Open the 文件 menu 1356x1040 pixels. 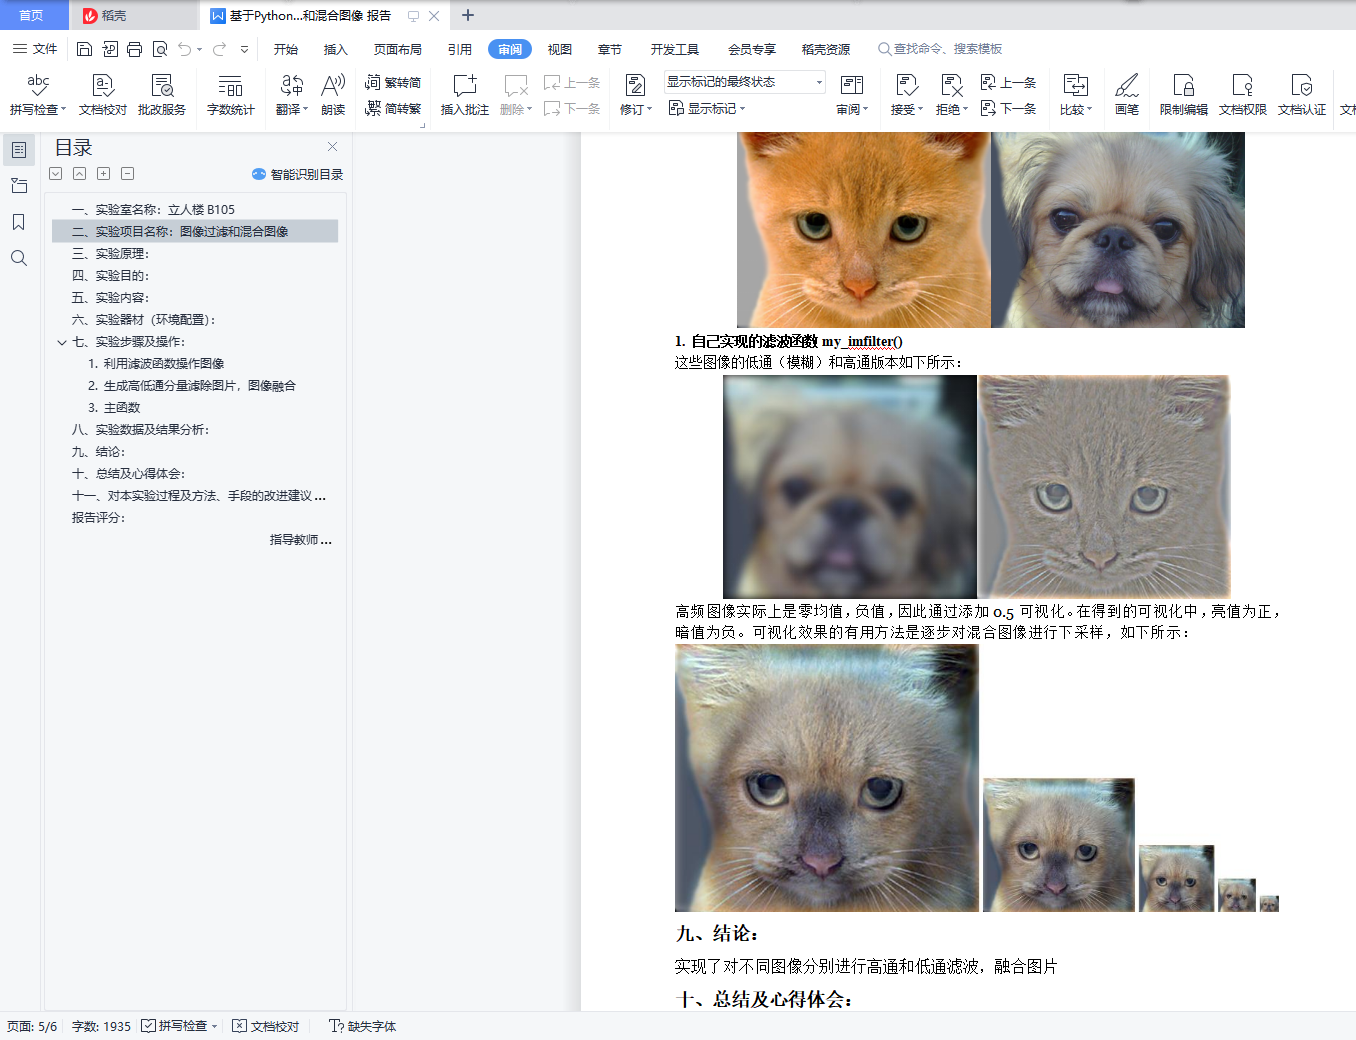click(35, 49)
